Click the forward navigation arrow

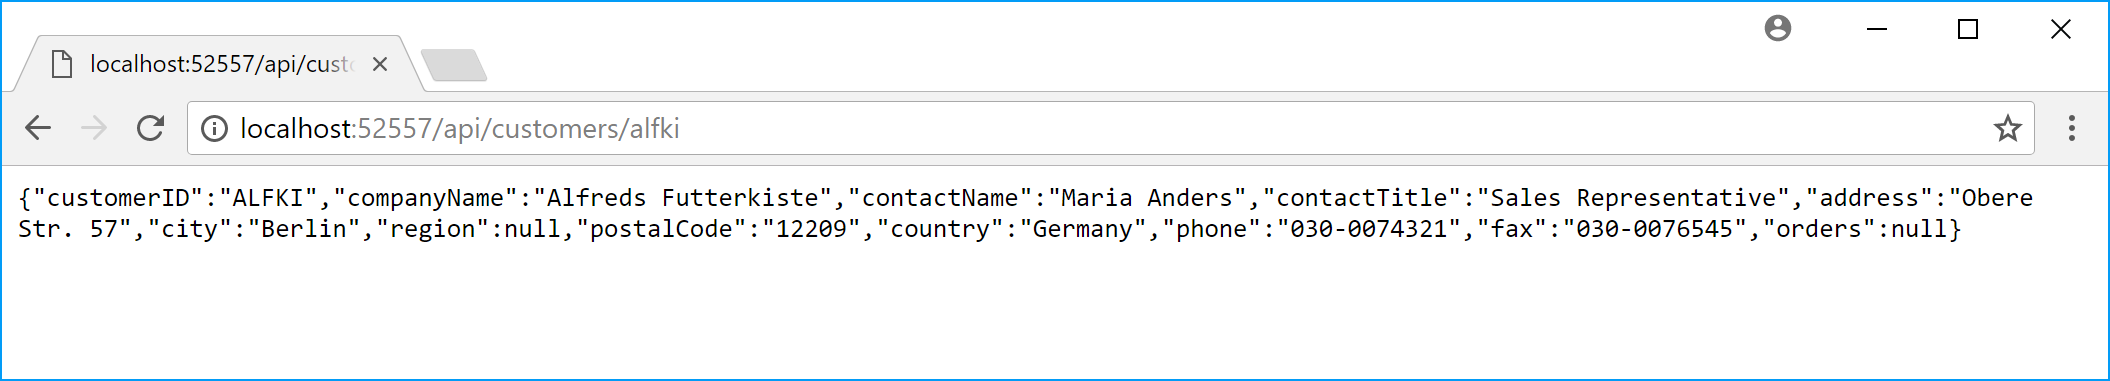tap(94, 128)
